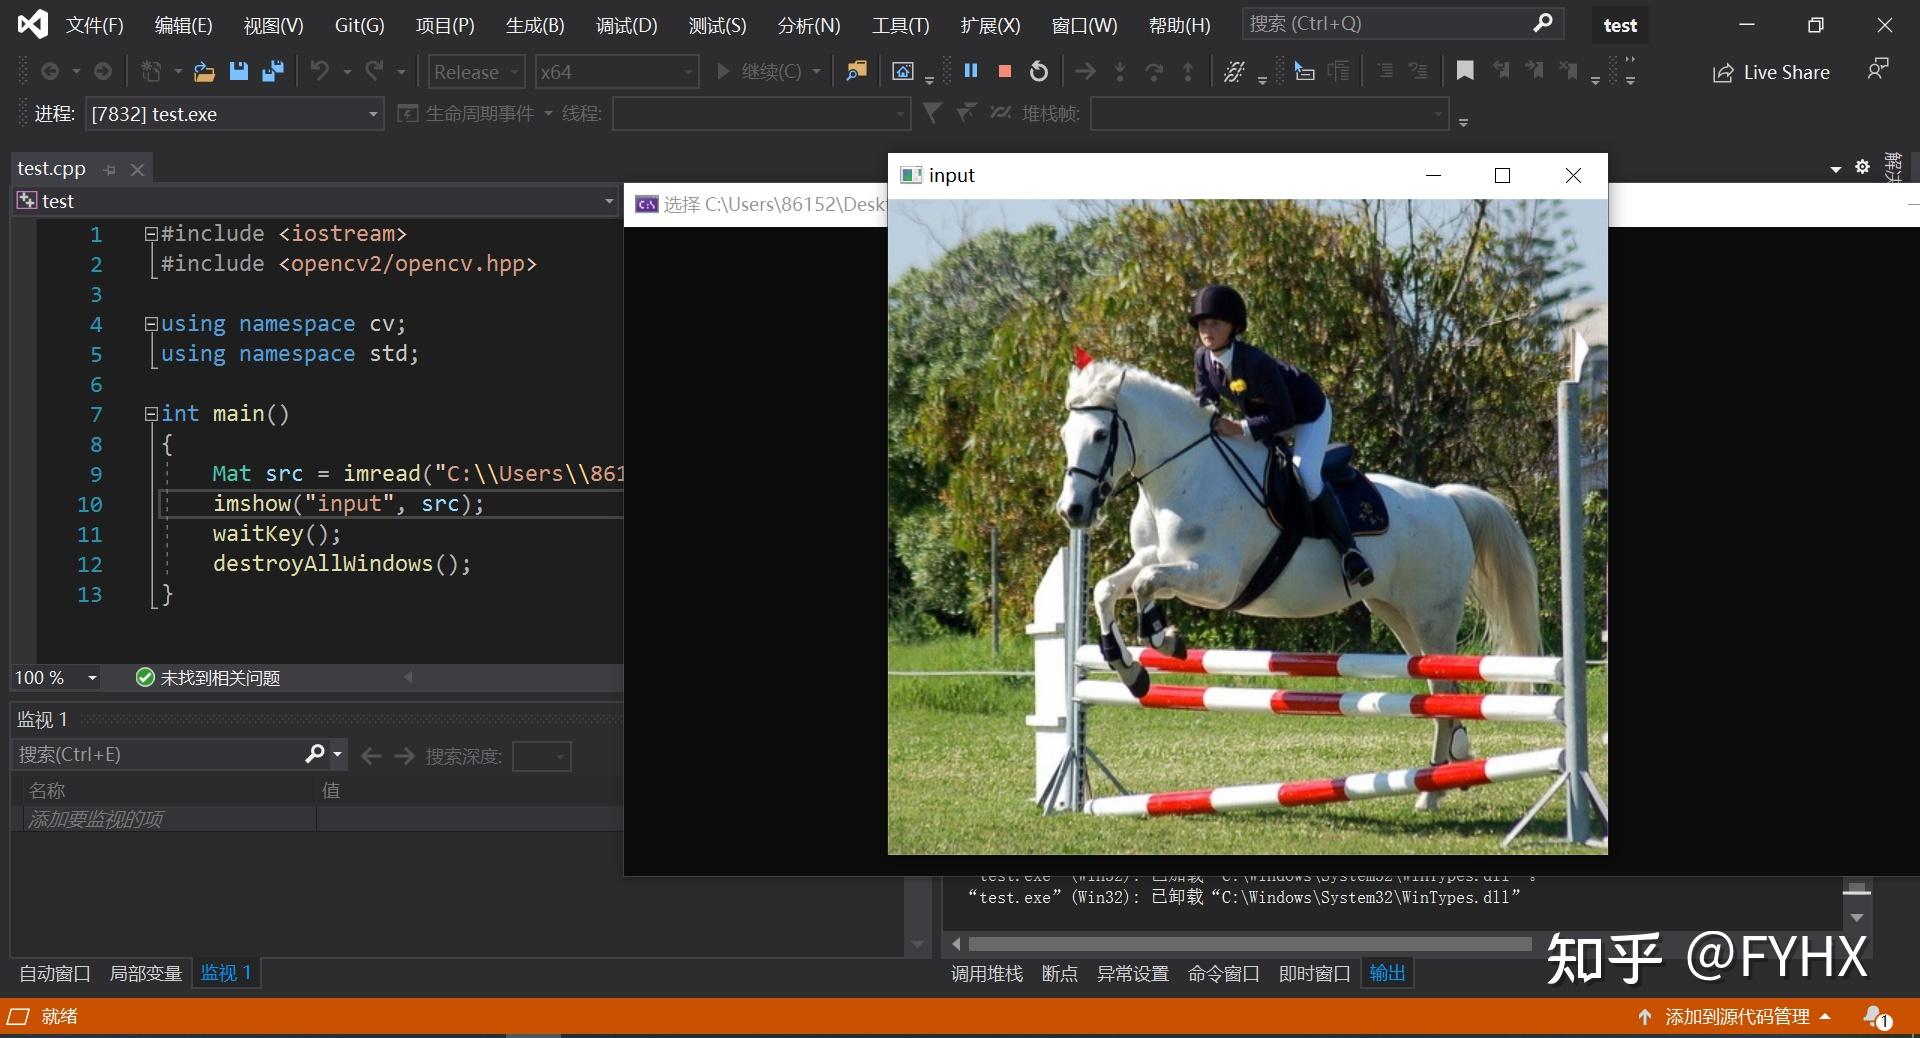Click the Show Next Statement arrow icon
Viewport: 1920px width, 1038px height.
[x=1085, y=71]
